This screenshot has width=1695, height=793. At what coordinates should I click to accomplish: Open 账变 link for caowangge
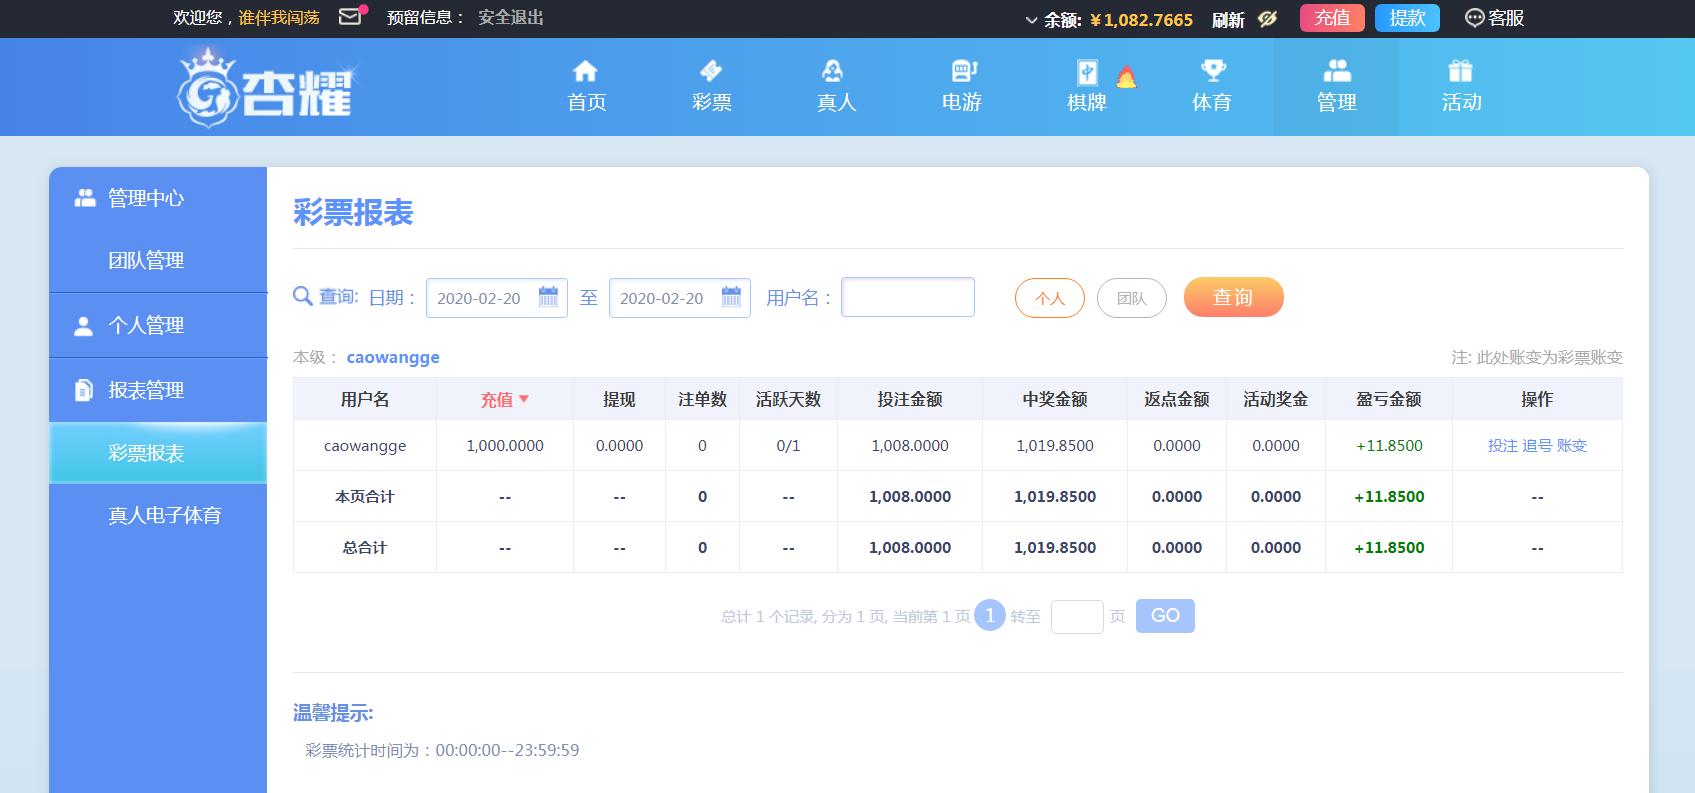[1572, 446]
